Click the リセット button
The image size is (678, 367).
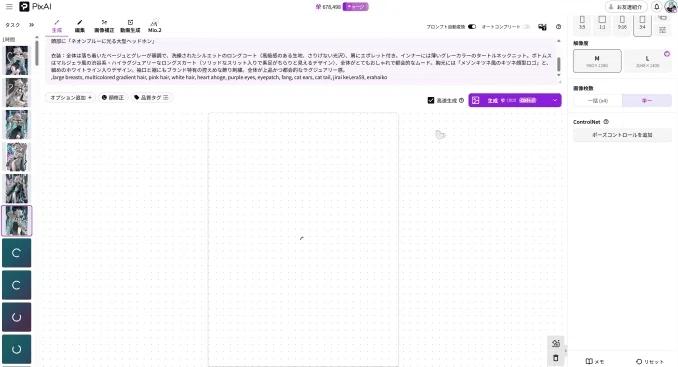(x=649, y=361)
